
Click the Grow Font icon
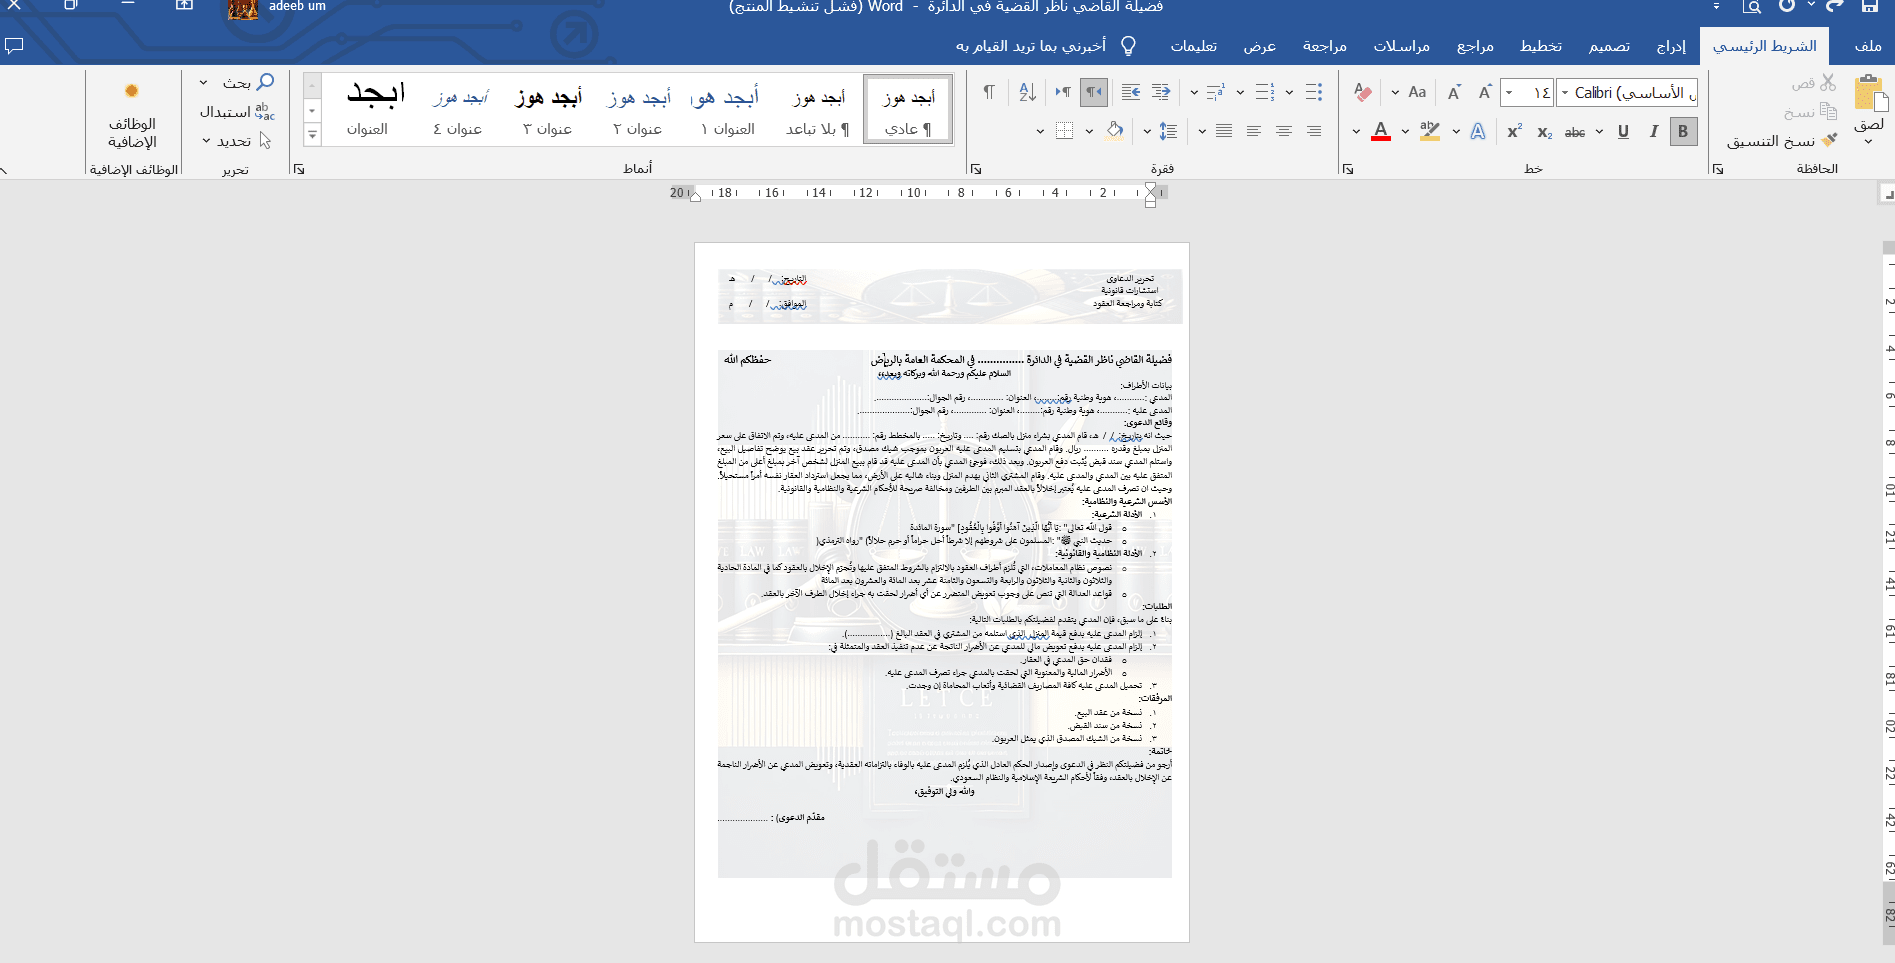[1485, 92]
